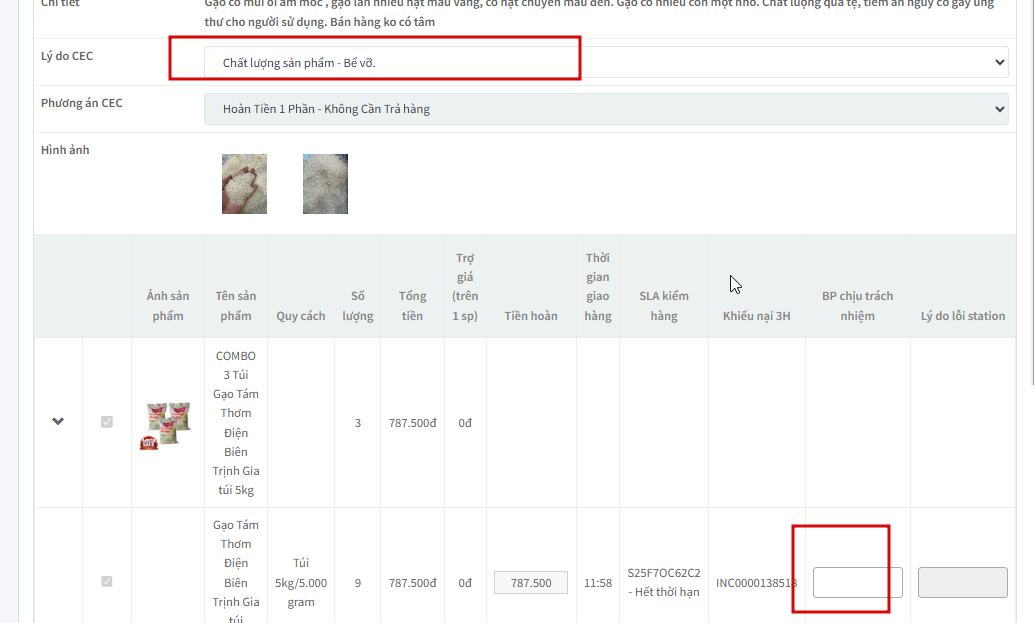Screen dimensions: 1035x623
Task: Open the Phương án CEC dropdown
Action: point(606,109)
